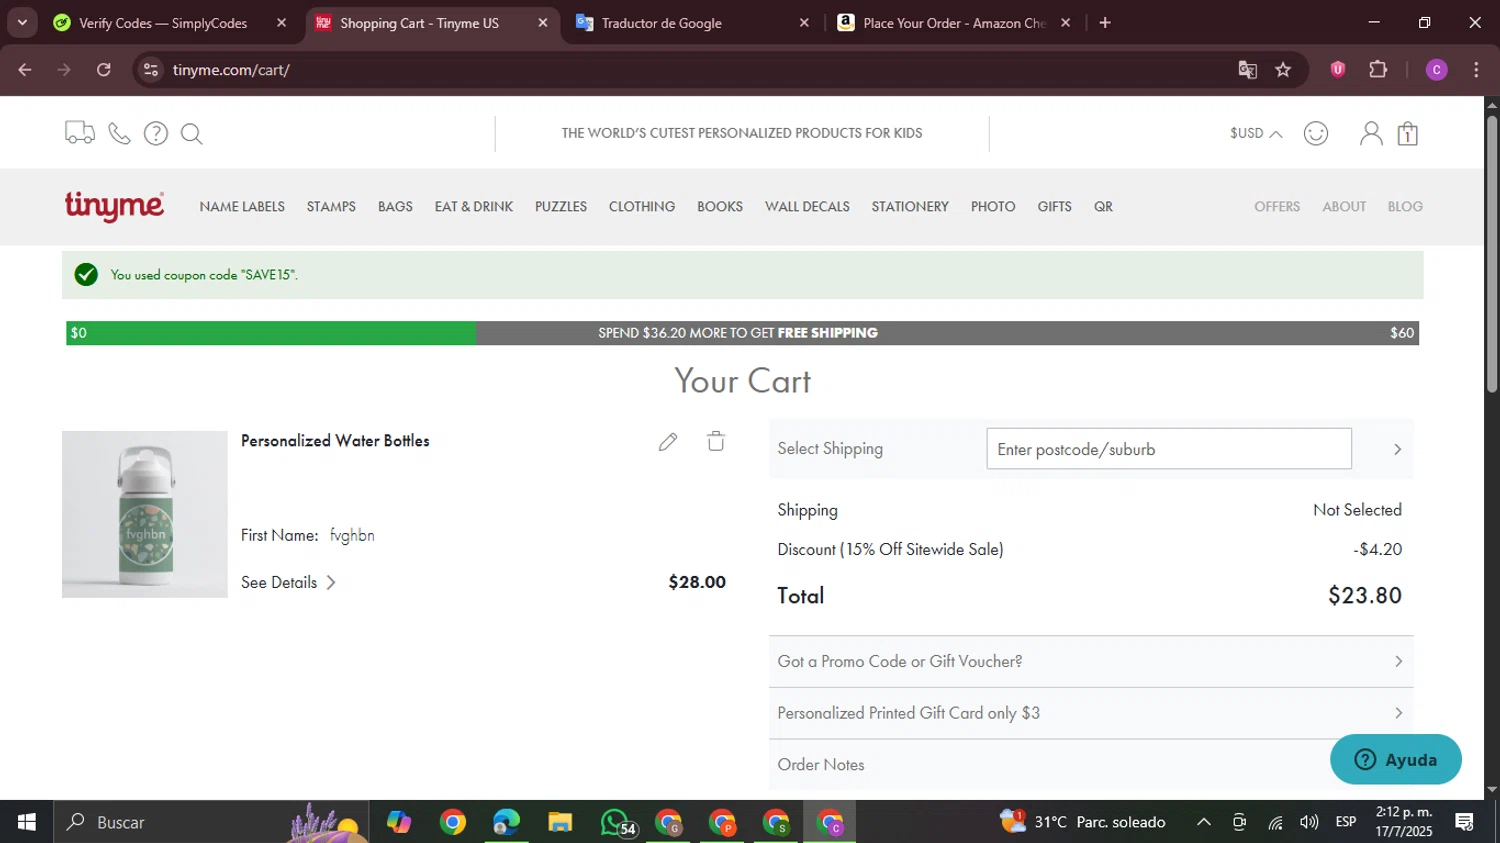Screen dimensions: 1500x843
Task: Open the WALL DECALS menu
Action: tap(807, 206)
